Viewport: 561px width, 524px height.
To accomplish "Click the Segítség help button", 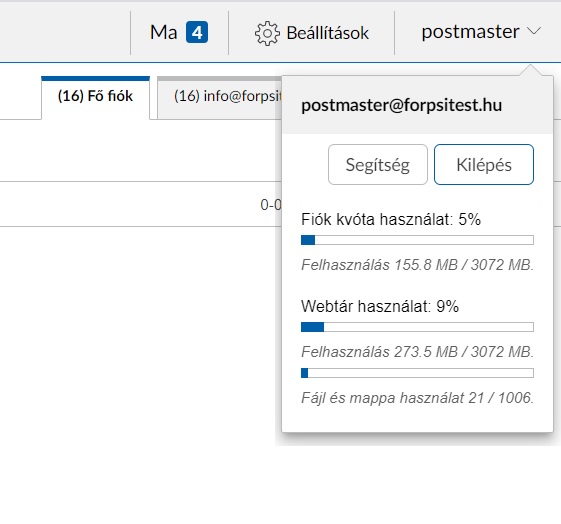I will click(378, 165).
